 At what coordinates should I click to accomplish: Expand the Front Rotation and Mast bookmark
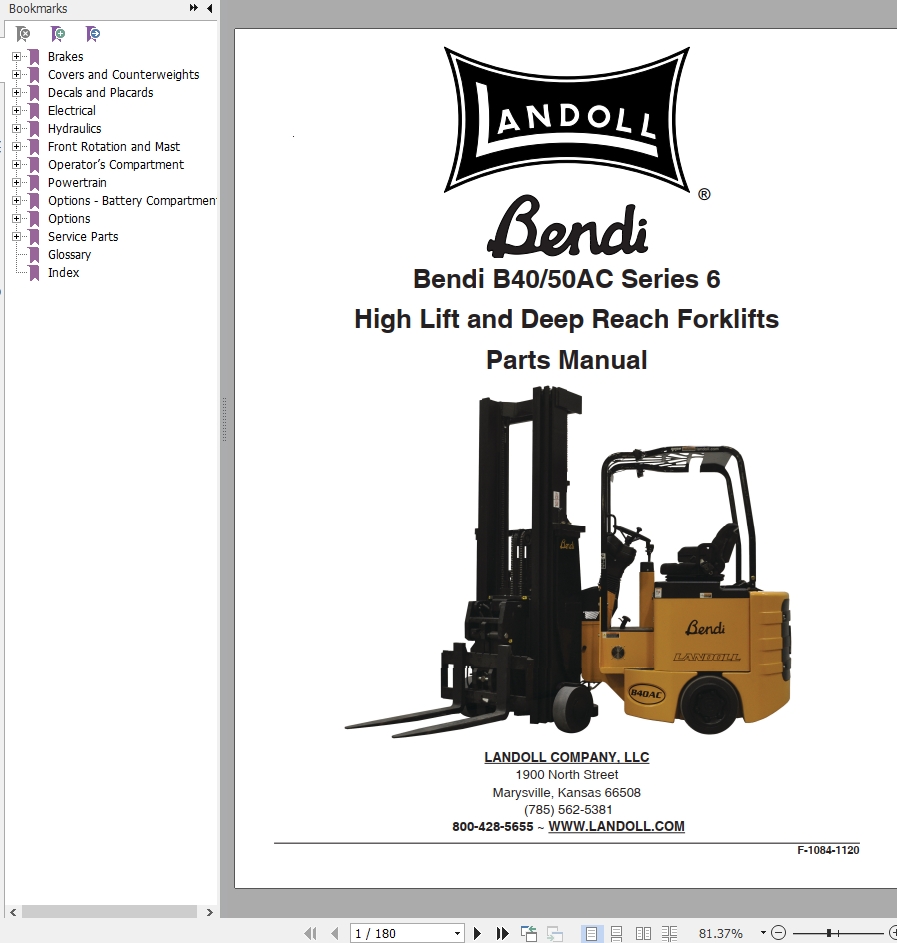(16, 147)
